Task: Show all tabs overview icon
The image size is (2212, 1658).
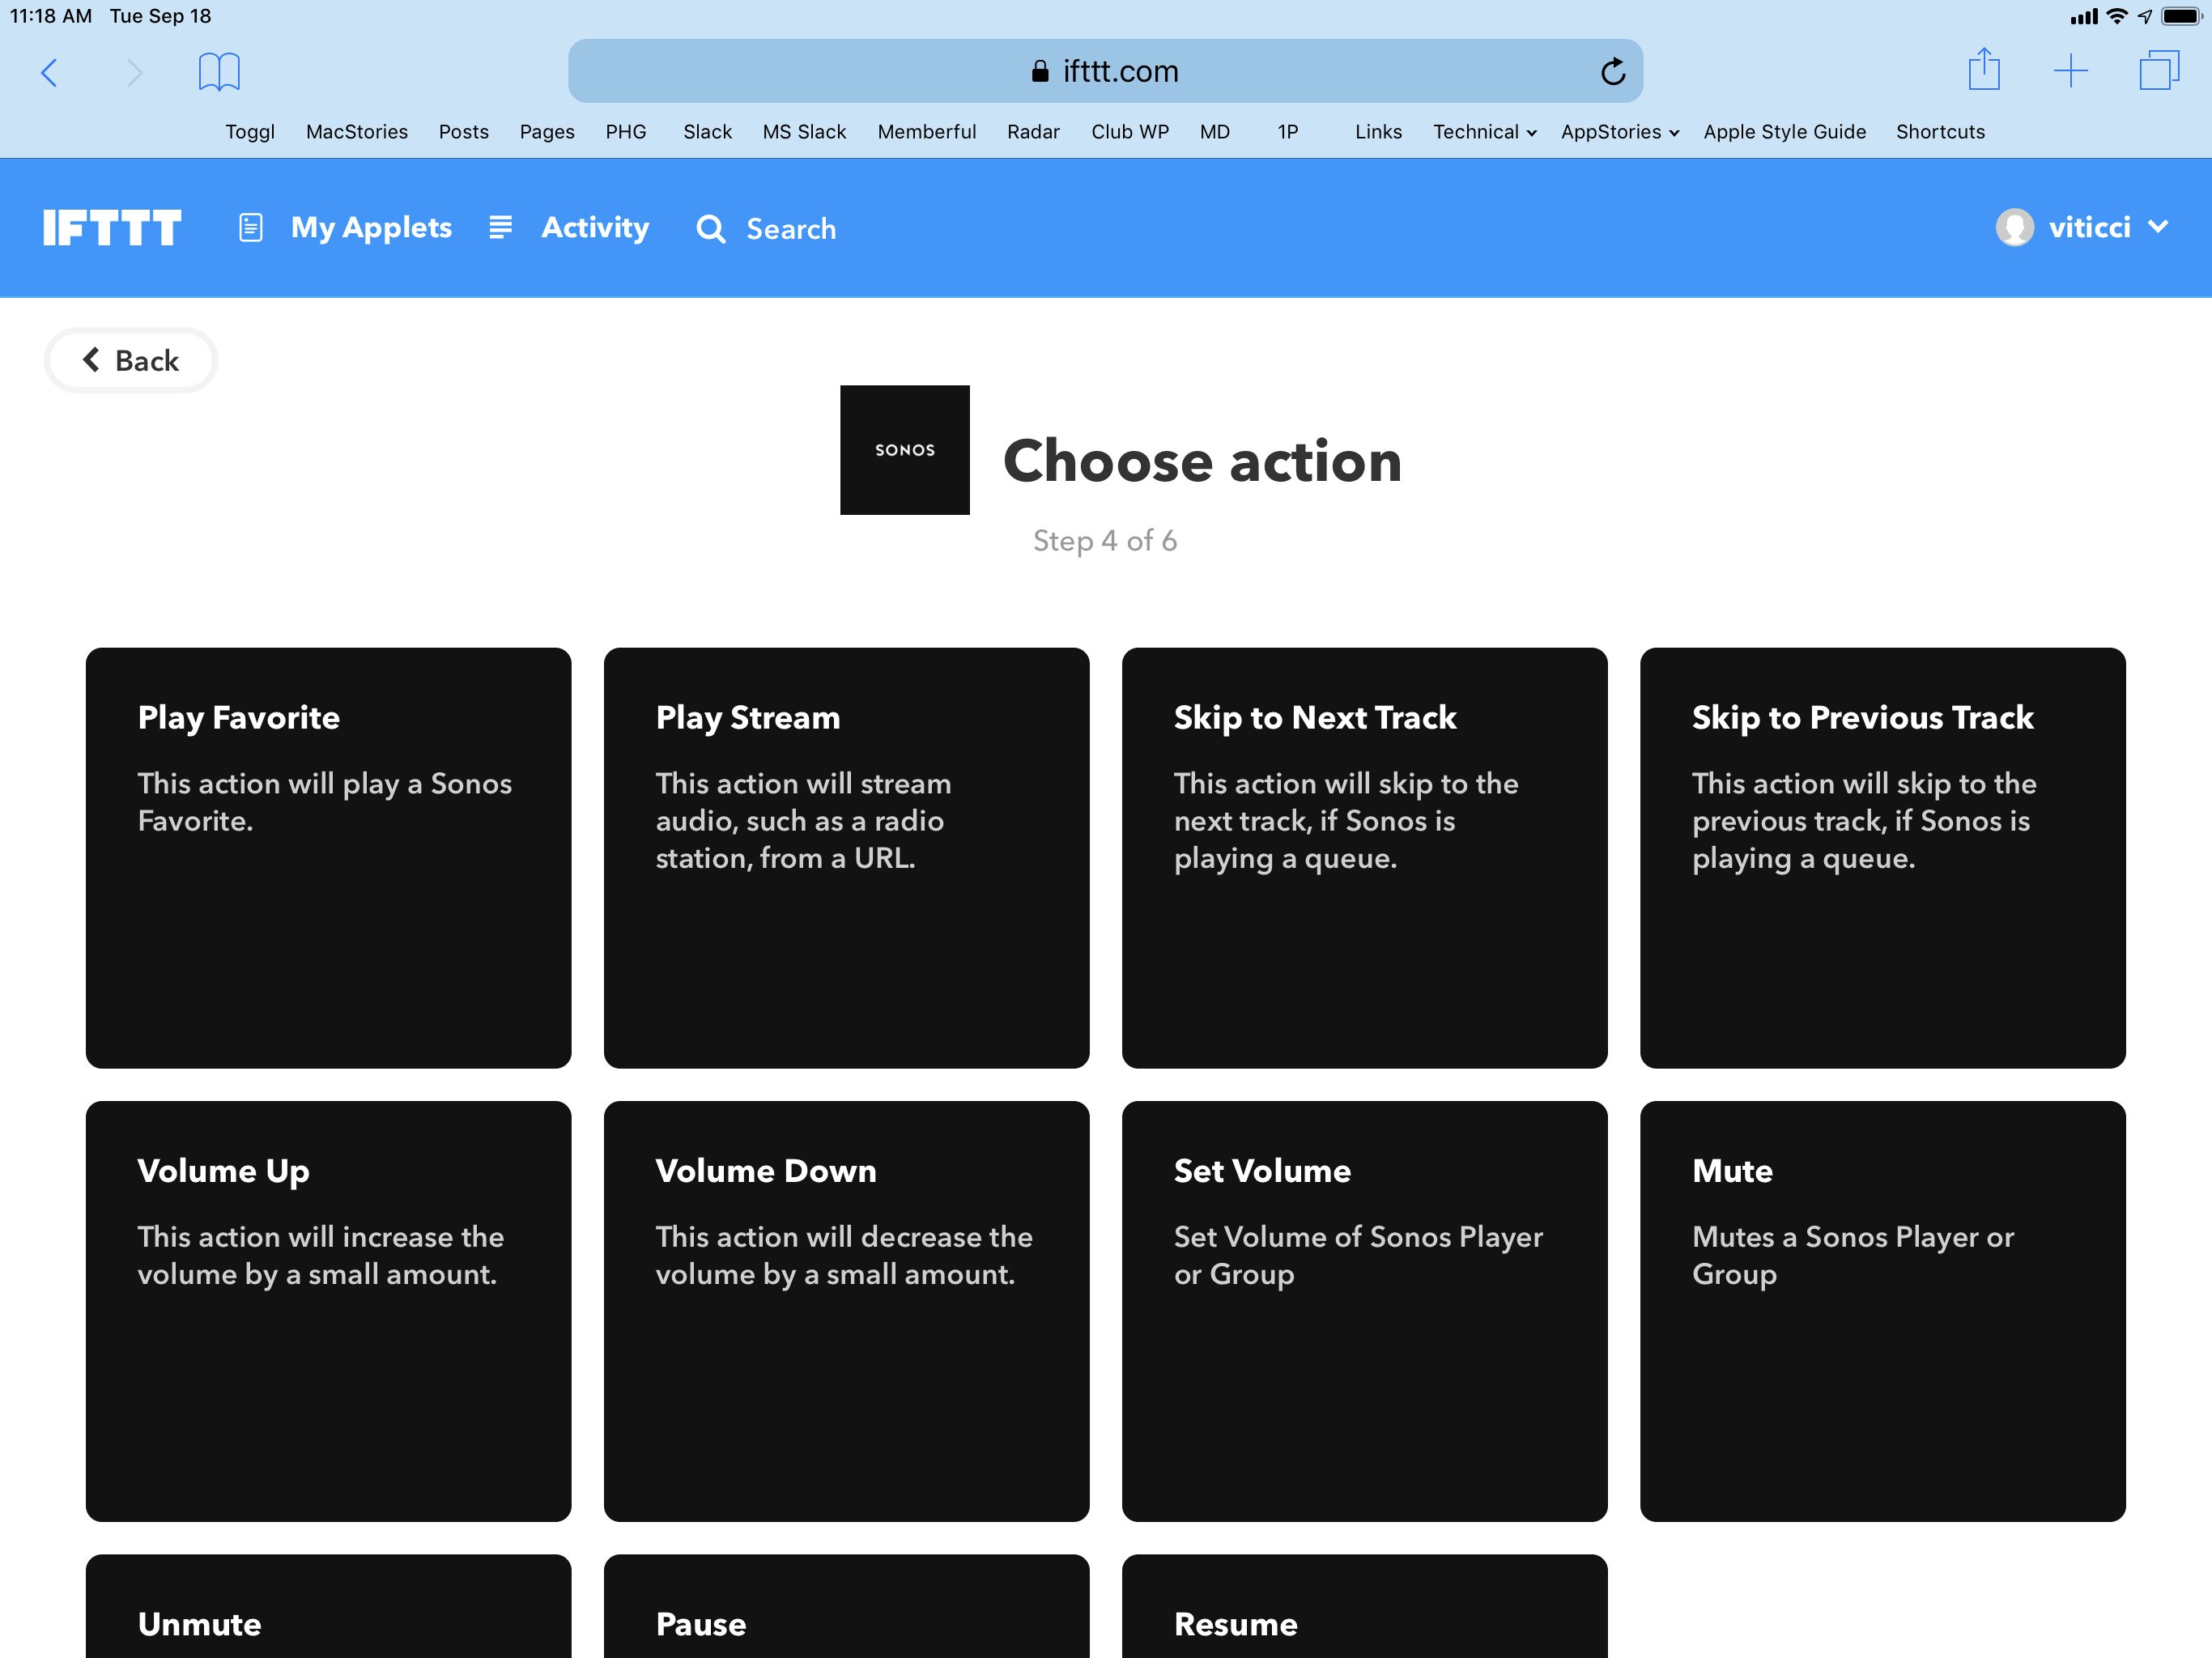Action: [x=2159, y=71]
